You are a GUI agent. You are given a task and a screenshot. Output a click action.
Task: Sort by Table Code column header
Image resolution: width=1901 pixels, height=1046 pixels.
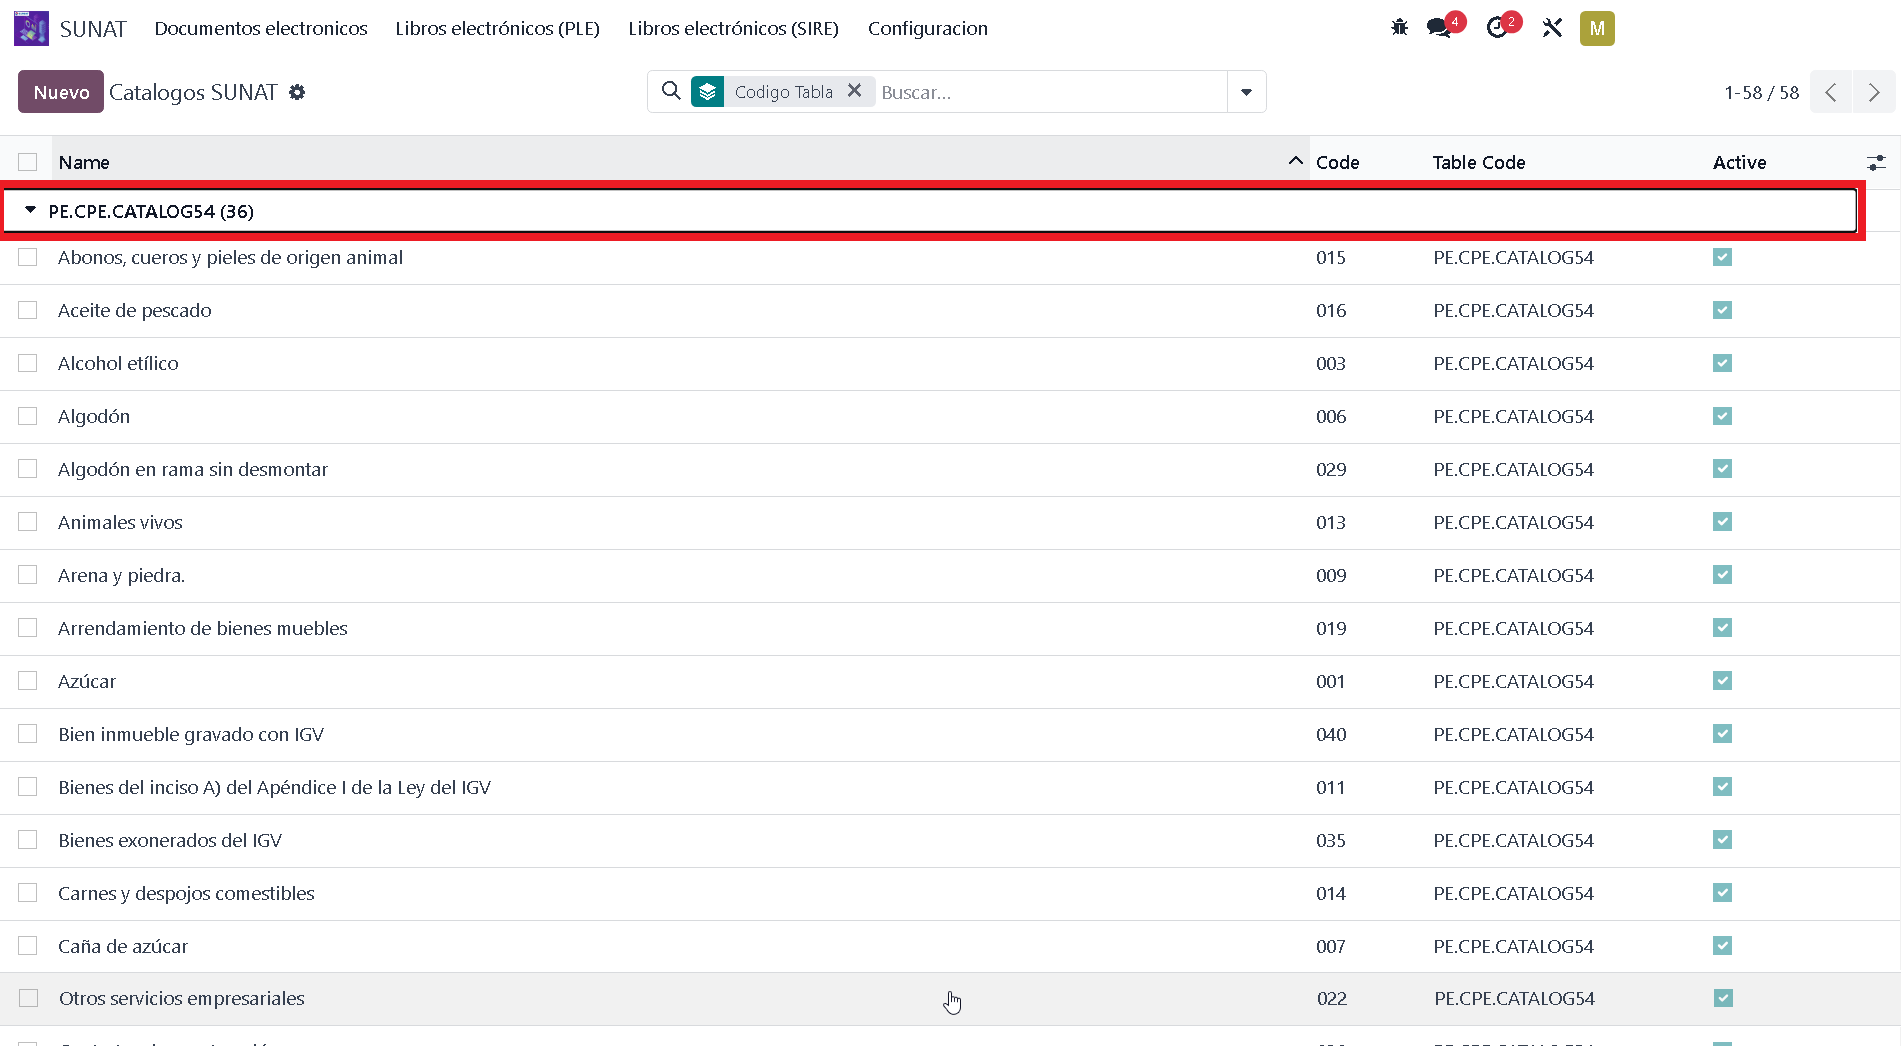[1478, 162]
